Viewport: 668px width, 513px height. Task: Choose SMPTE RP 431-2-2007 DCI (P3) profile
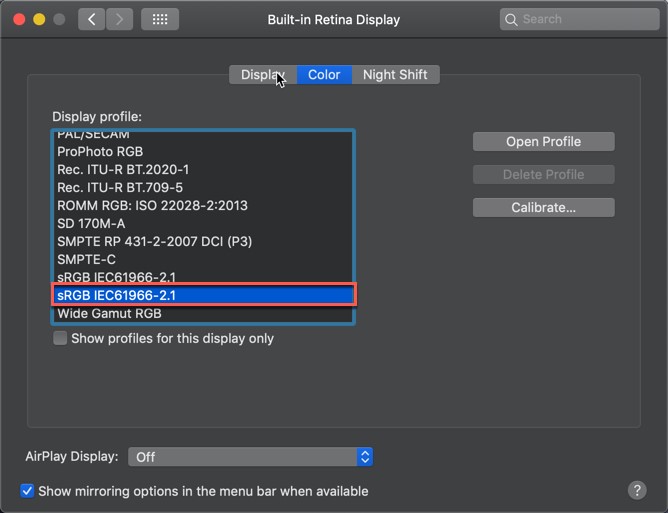(x=203, y=242)
